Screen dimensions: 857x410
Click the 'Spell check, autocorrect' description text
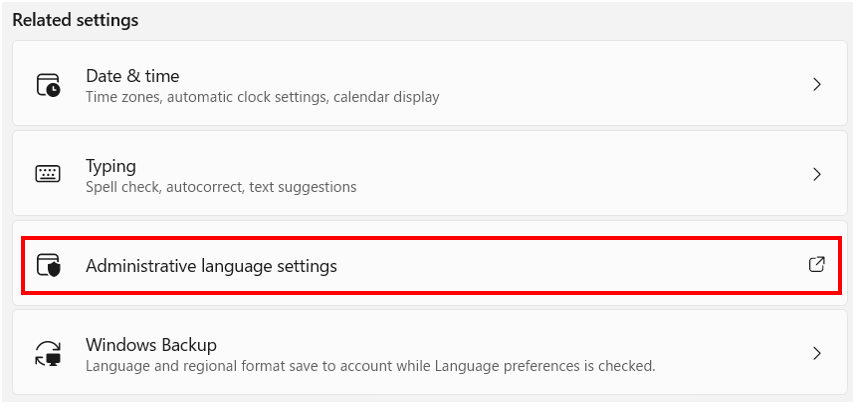(221, 187)
